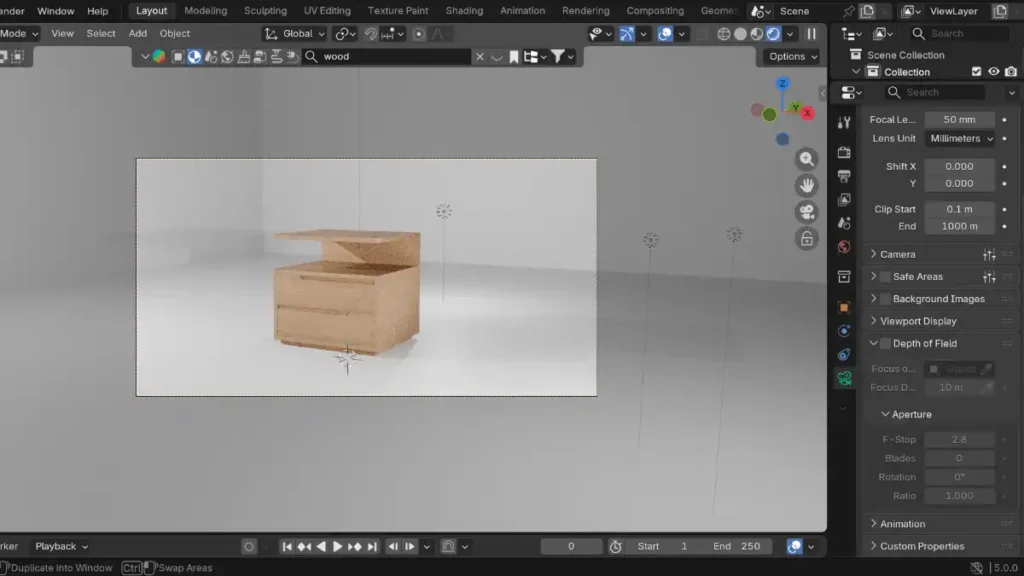Toggle Collection exclude checkbox in outliner
Screen dimensions: 1024x576
(976, 72)
